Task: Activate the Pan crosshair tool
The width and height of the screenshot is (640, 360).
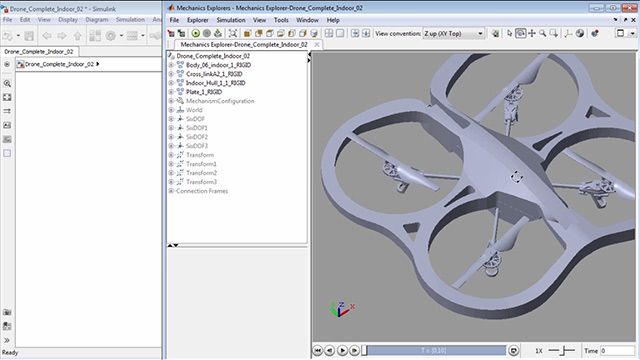Action: click(x=532, y=33)
